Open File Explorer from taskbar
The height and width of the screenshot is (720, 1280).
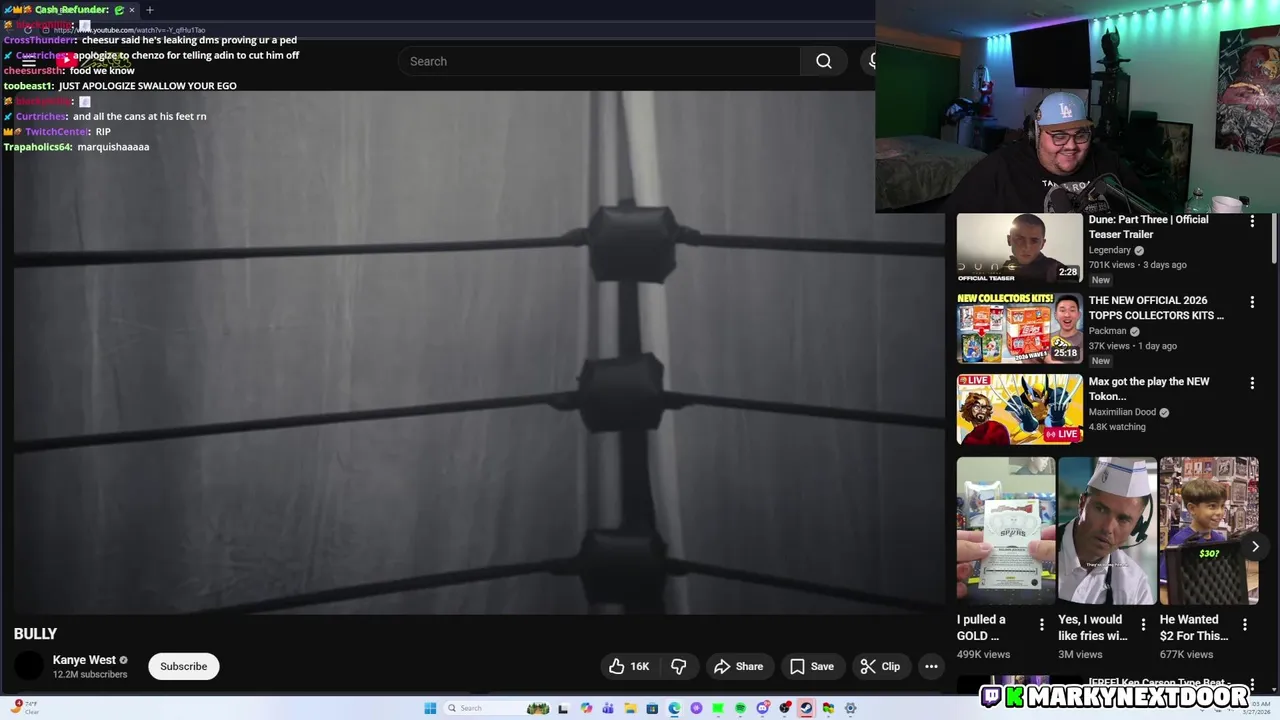631,708
